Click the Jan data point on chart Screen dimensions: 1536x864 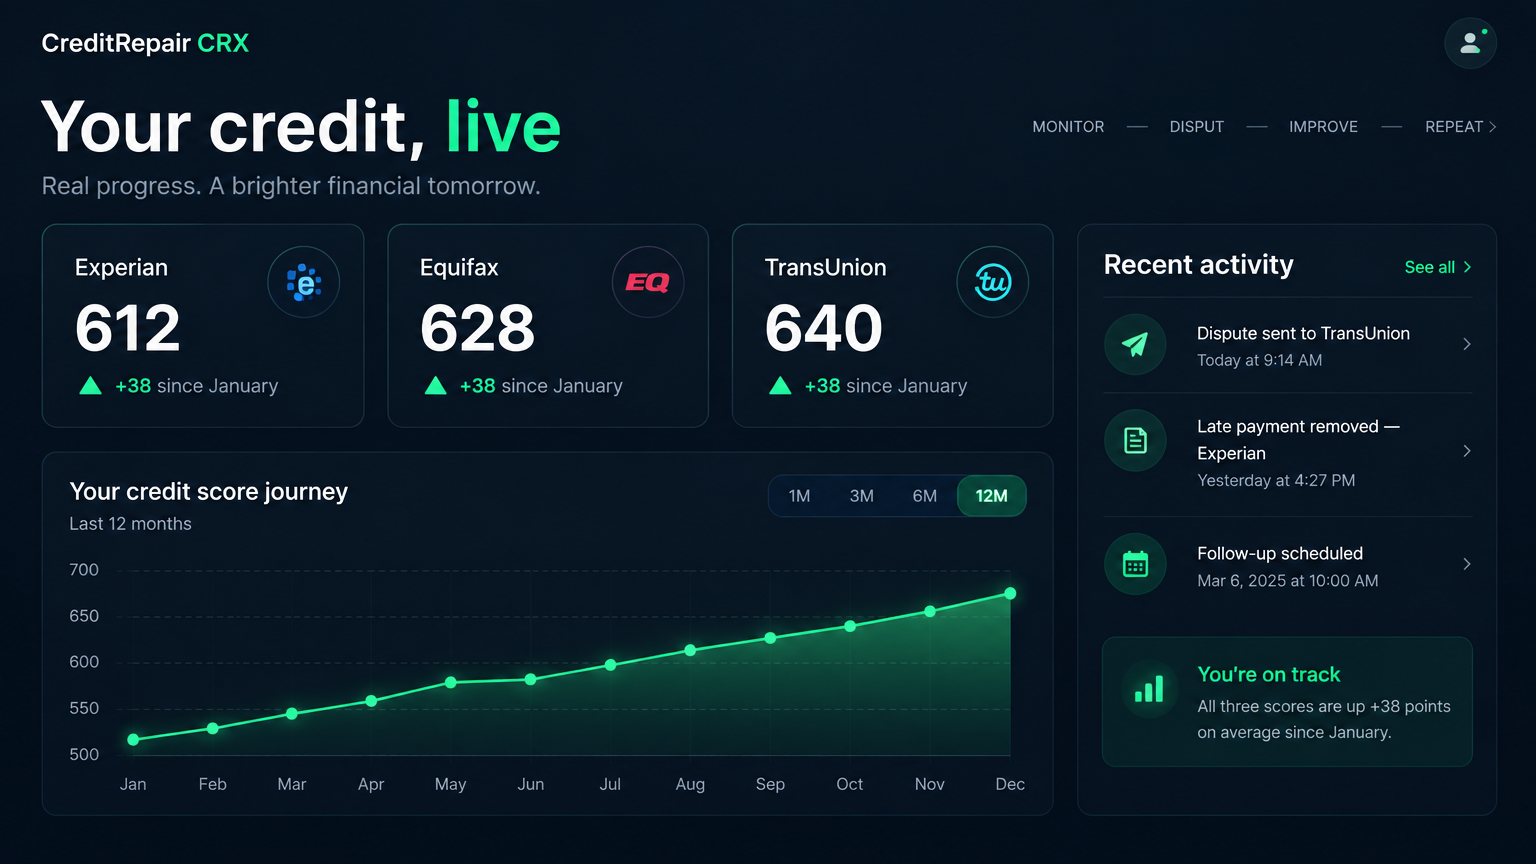point(133,740)
